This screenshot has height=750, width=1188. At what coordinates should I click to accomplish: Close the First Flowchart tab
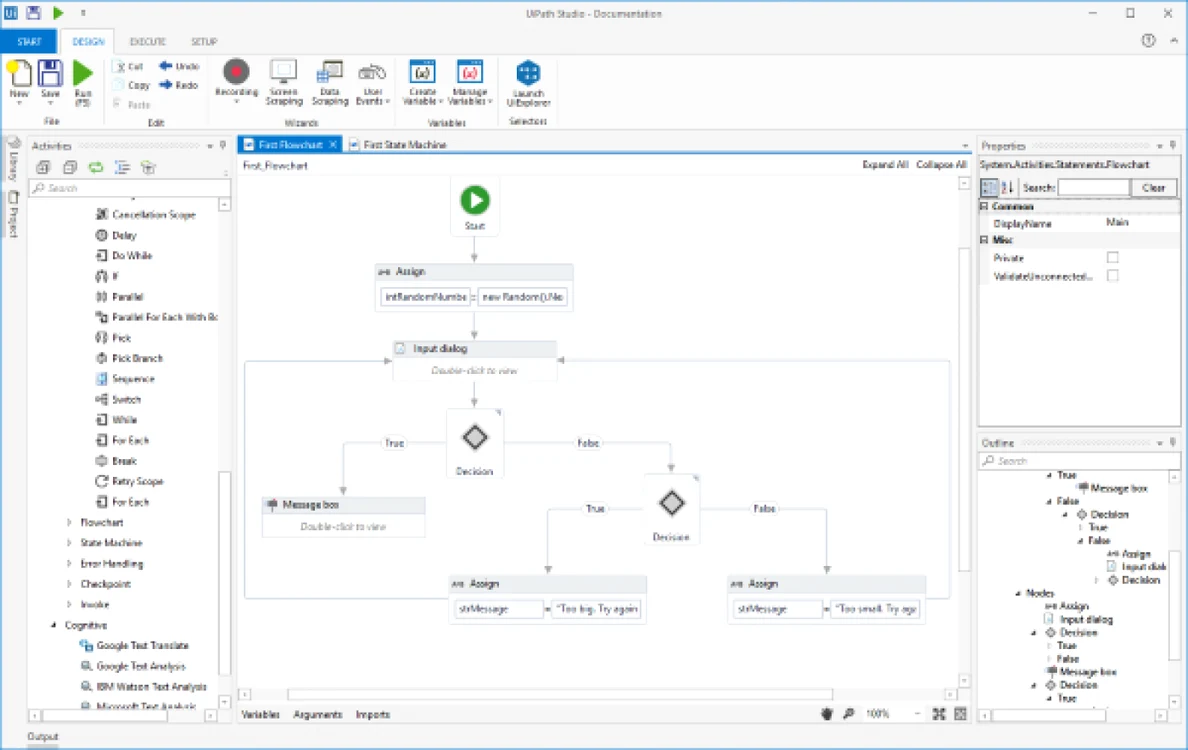[333, 145]
